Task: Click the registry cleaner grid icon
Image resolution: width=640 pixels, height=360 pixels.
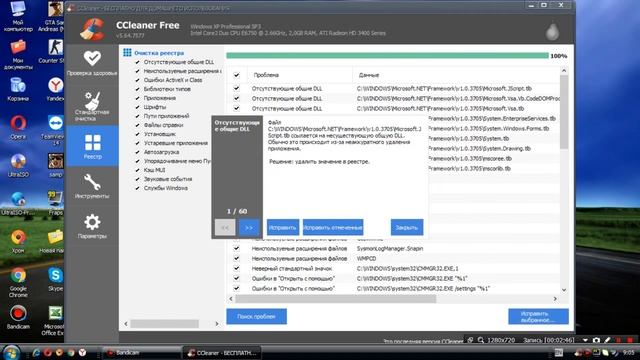Action: point(127,53)
